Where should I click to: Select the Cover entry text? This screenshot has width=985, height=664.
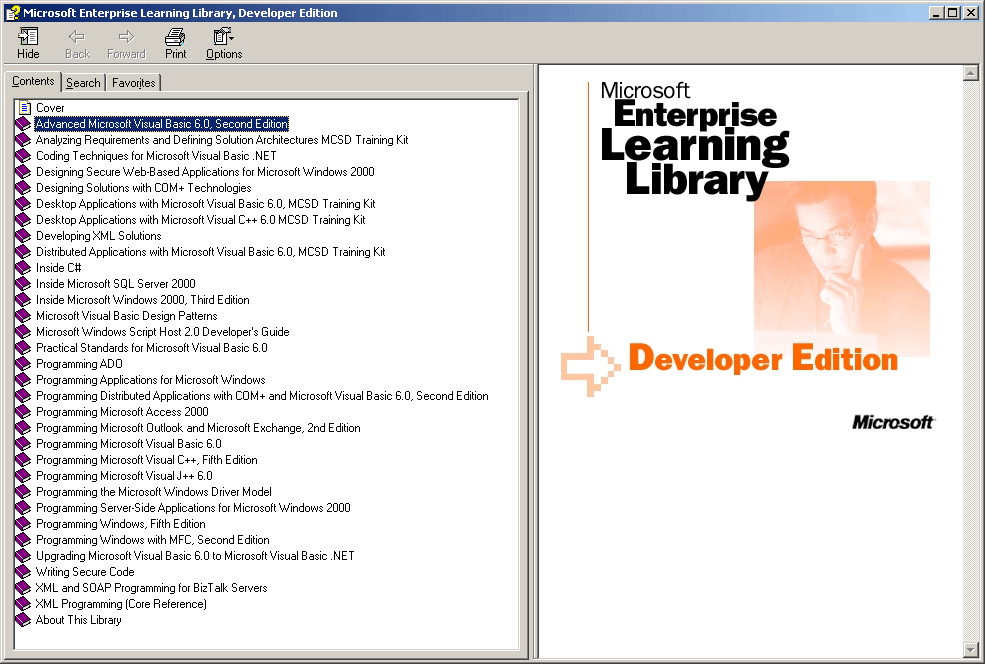[50, 108]
